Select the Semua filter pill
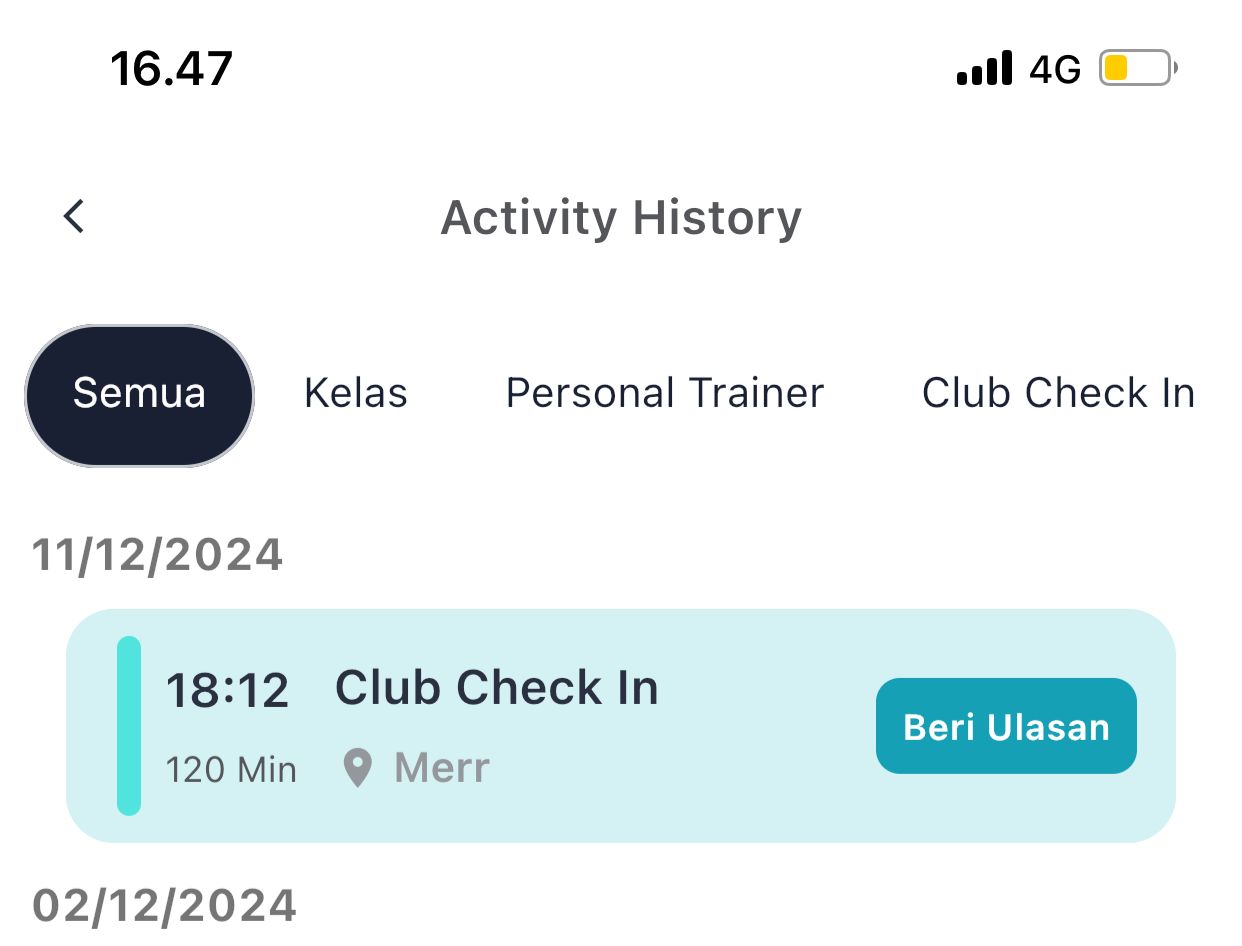1242x946 pixels. [x=139, y=395]
